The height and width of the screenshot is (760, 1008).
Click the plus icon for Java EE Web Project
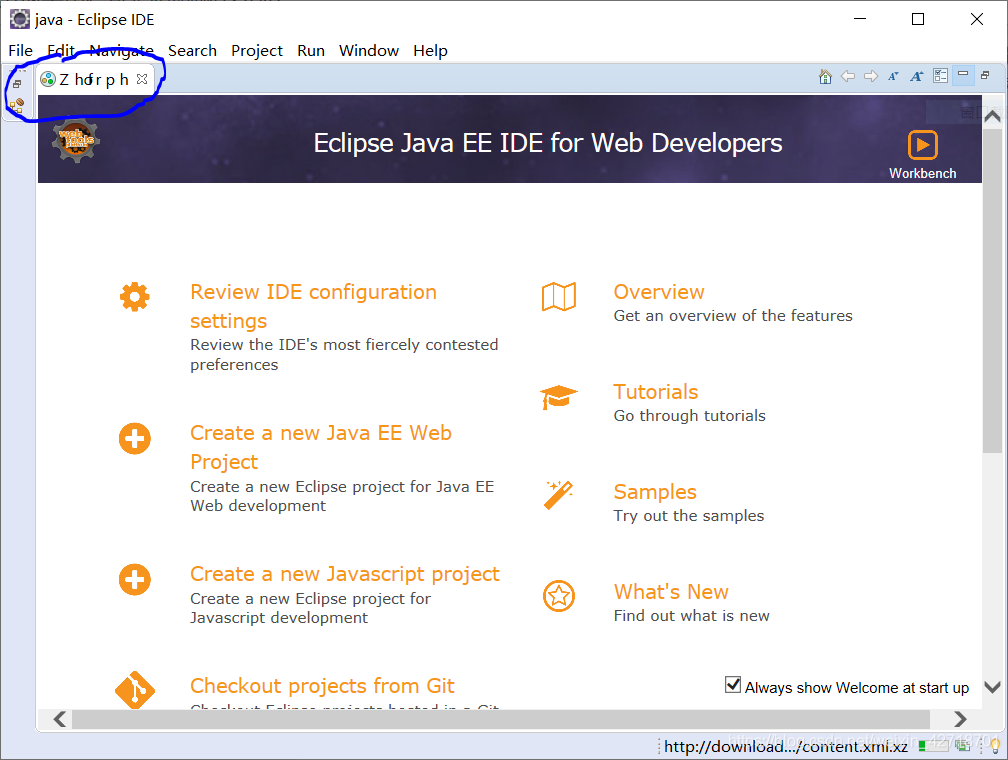[x=134, y=439]
